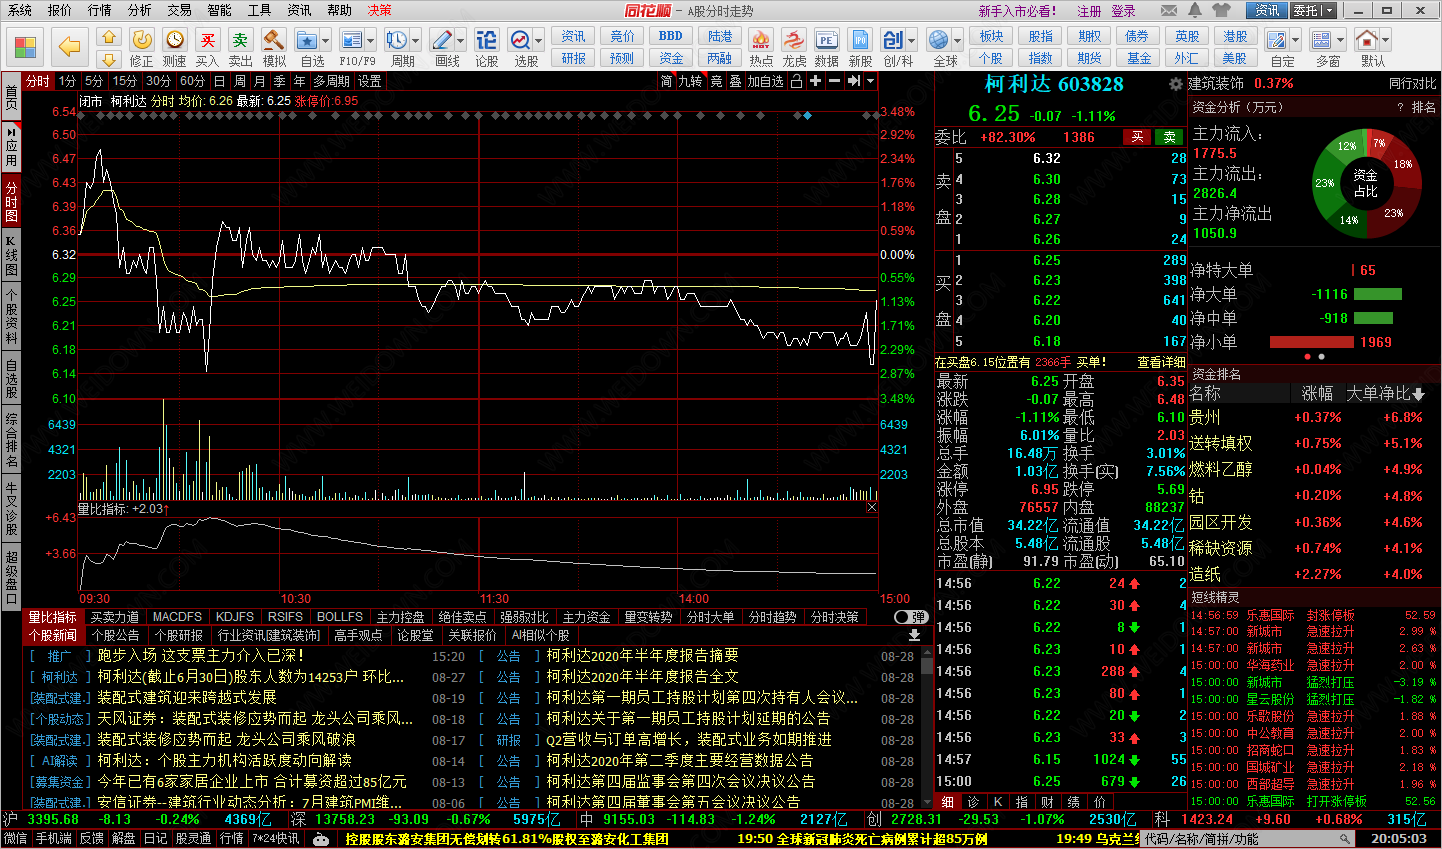Click the colorful home grid icon

(25, 47)
